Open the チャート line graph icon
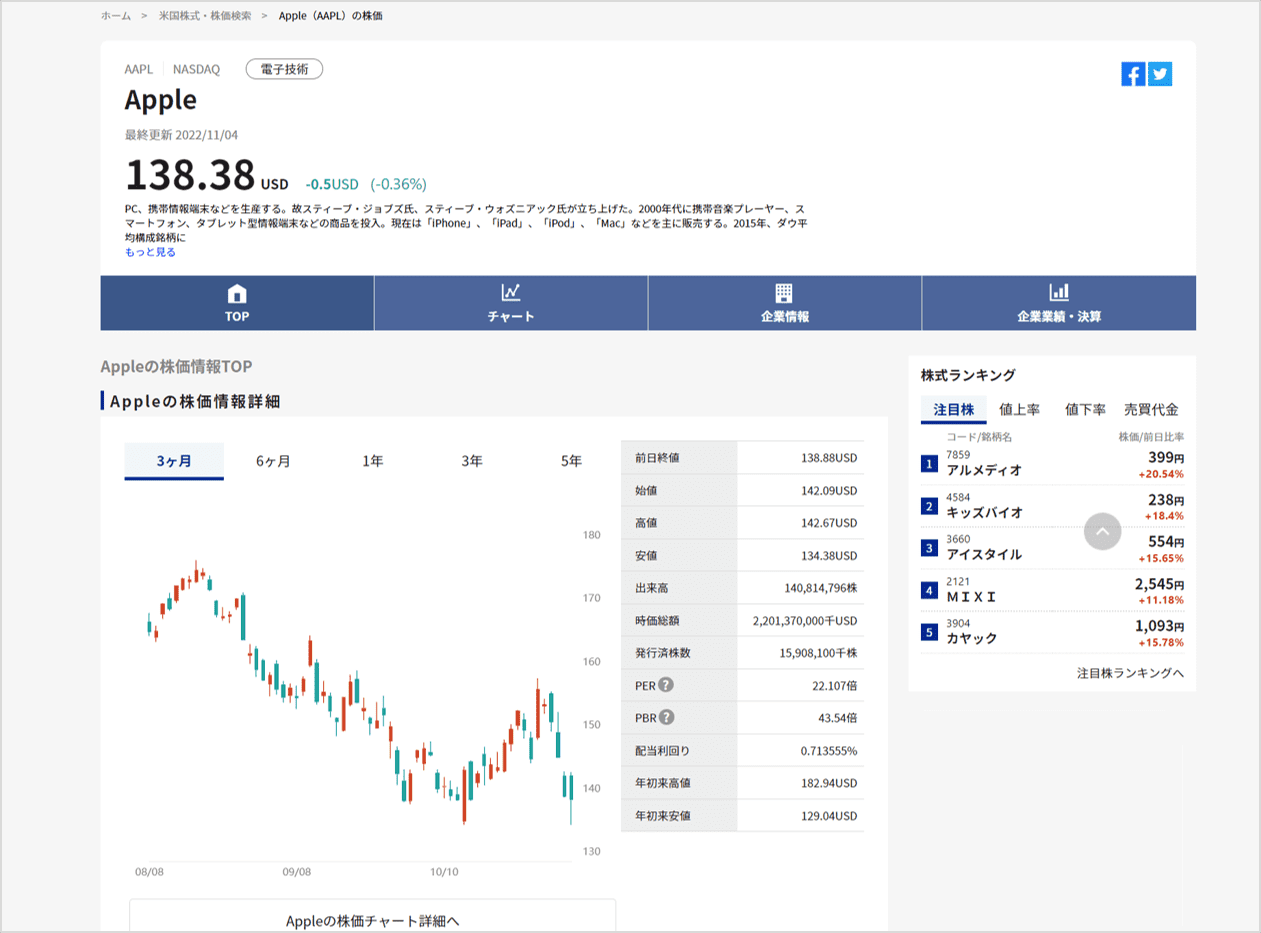1261x933 pixels. coord(511,292)
